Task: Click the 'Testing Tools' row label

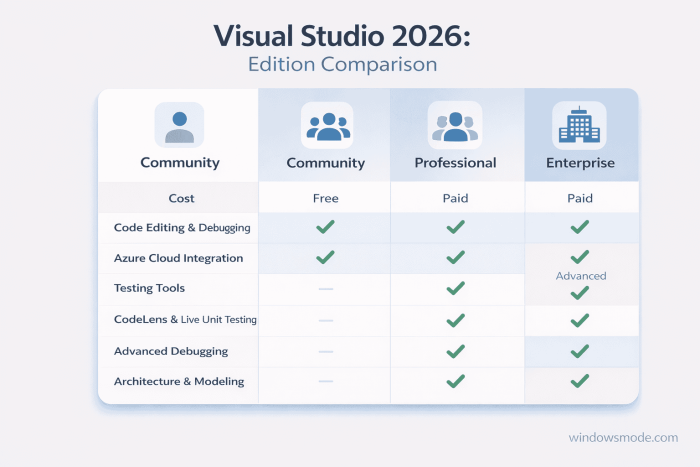Action: pyautogui.click(x=149, y=288)
